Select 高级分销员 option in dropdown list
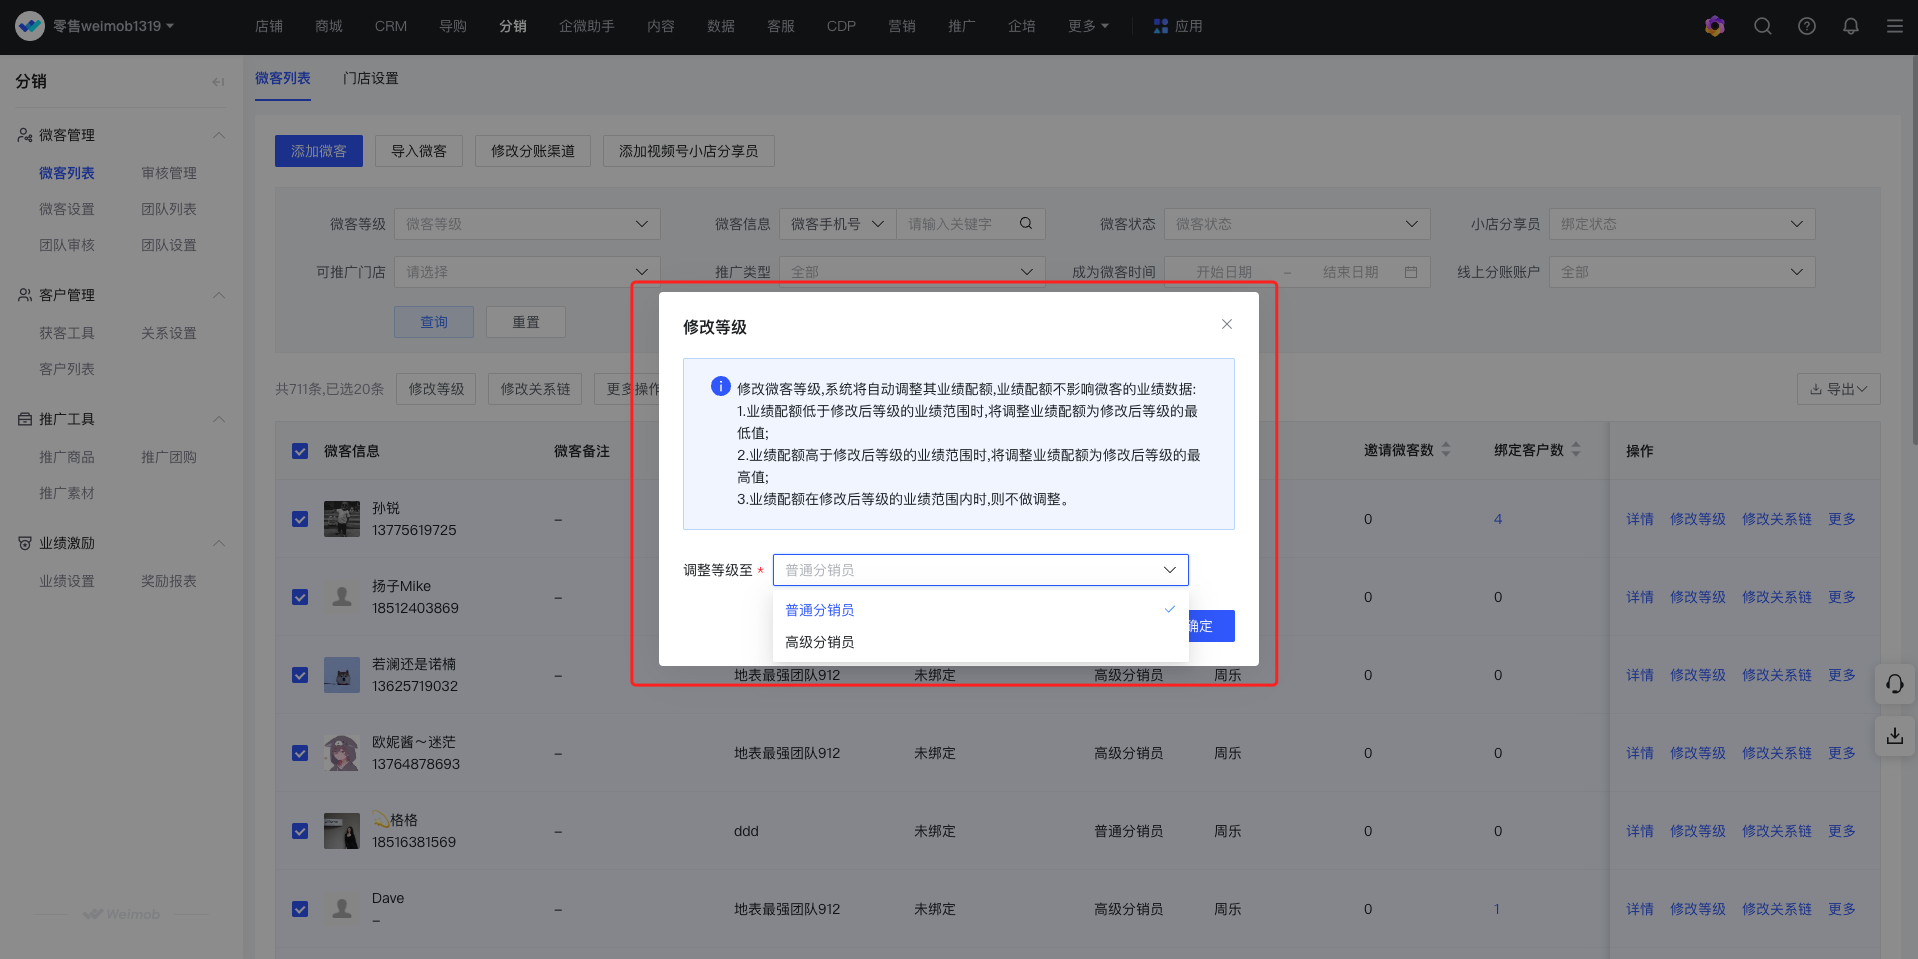The width and height of the screenshot is (1918, 959). click(x=980, y=642)
